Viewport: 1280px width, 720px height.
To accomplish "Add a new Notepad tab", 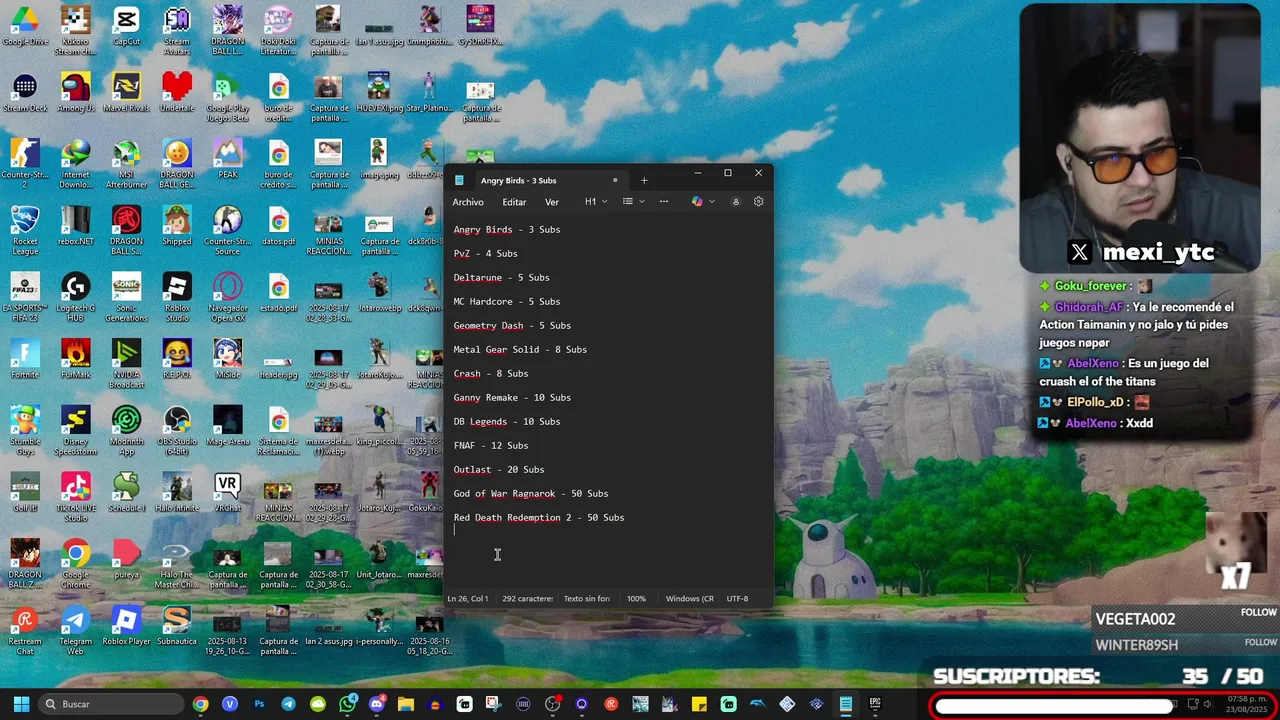I will (x=644, y=180).
